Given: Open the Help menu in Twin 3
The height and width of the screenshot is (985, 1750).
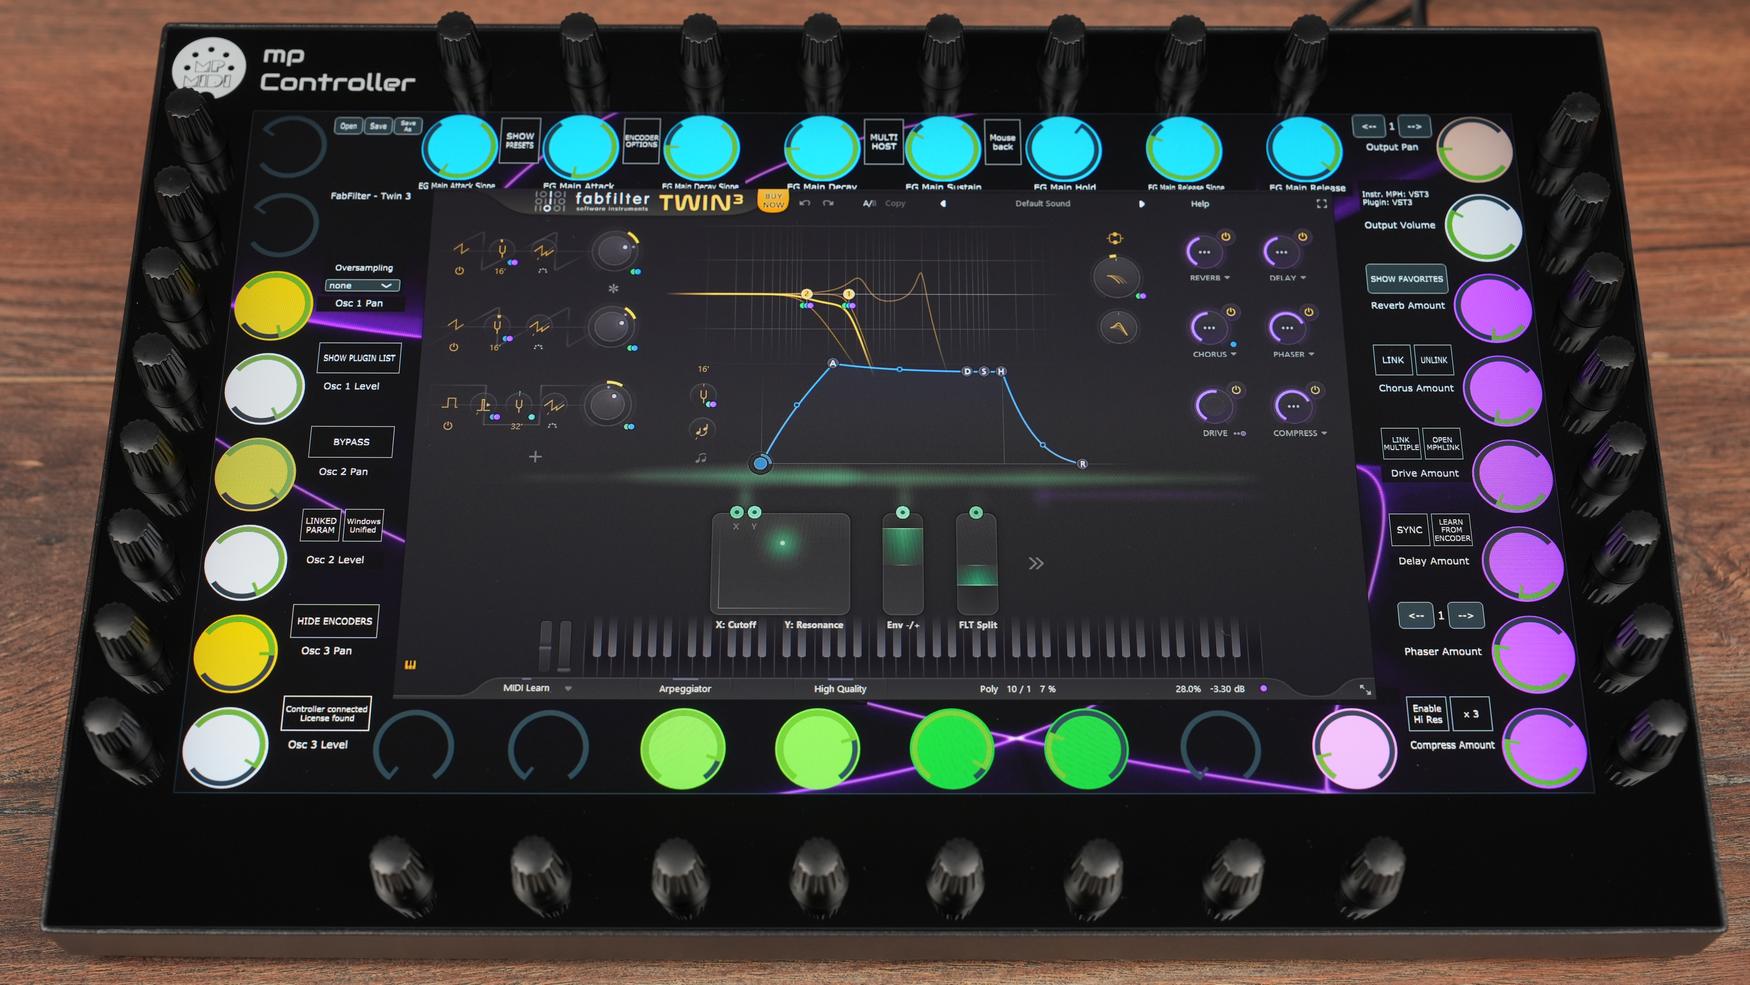Looking at the screenshot, I should 1199,204.
